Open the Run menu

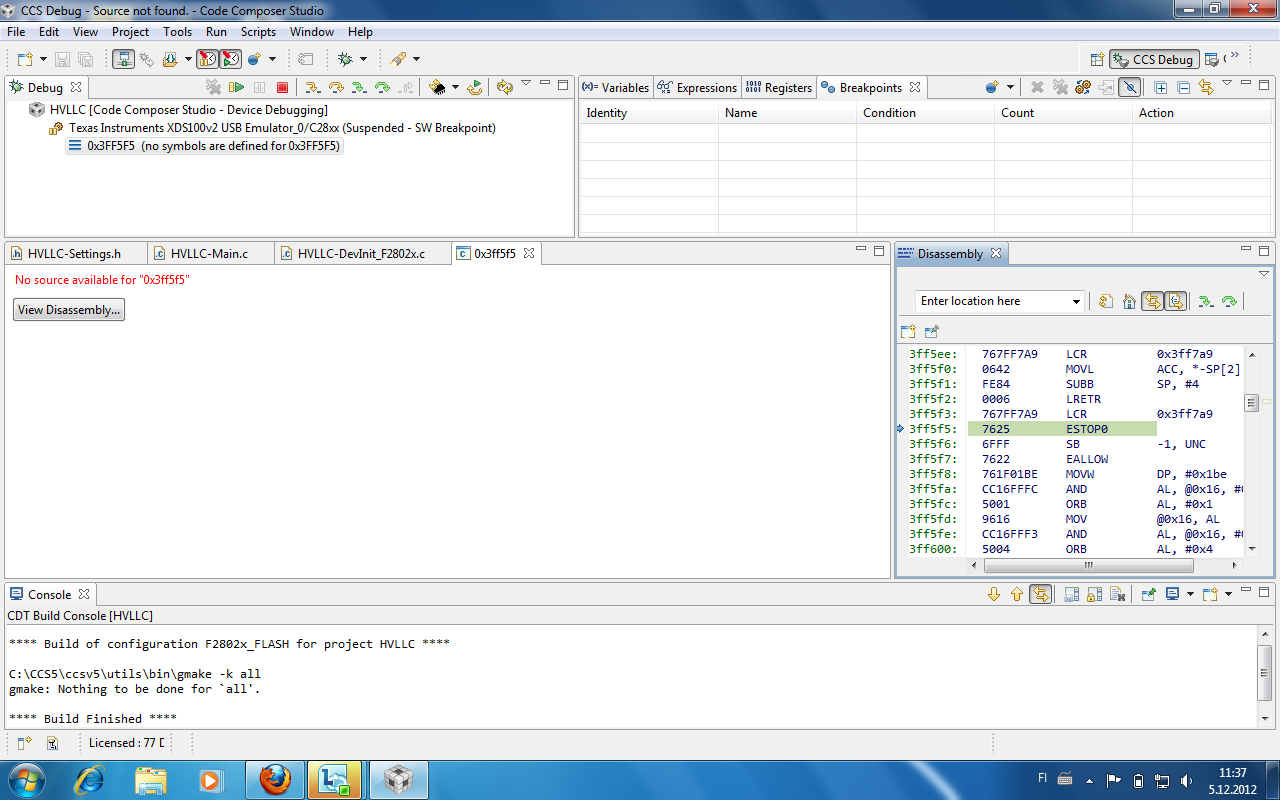[x=216, y=31]
